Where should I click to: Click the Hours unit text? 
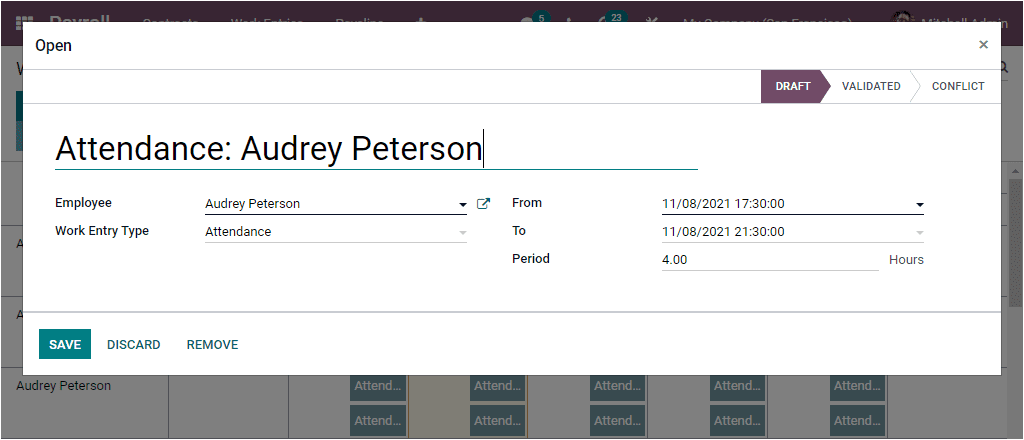906,260
